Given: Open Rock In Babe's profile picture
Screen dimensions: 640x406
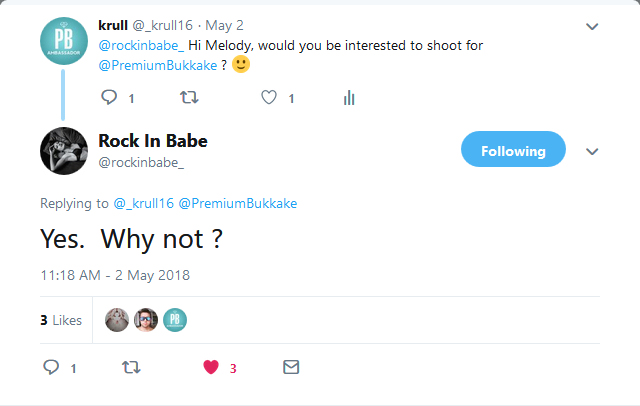Looking at the screenshot, I should pyautogui.click(x=61, y=151).
